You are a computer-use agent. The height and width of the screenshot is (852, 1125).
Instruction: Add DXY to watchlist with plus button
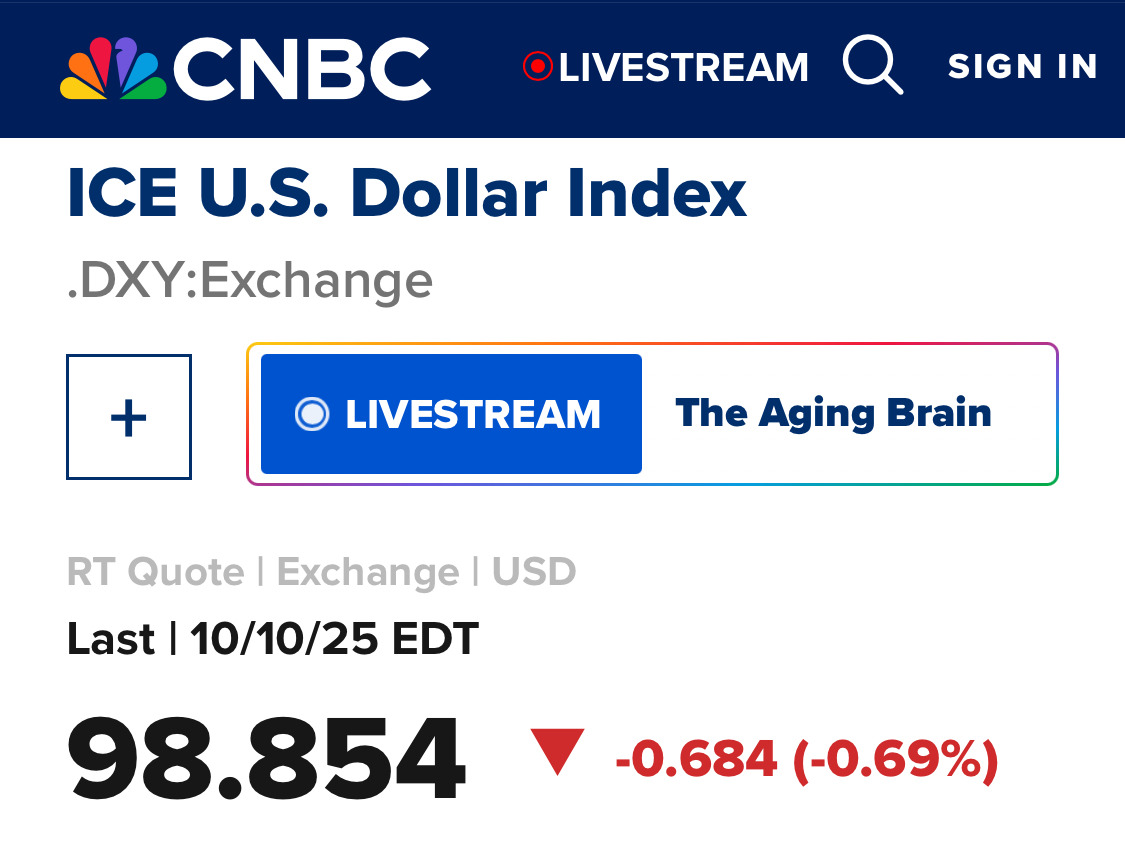(x=128, y=416)
